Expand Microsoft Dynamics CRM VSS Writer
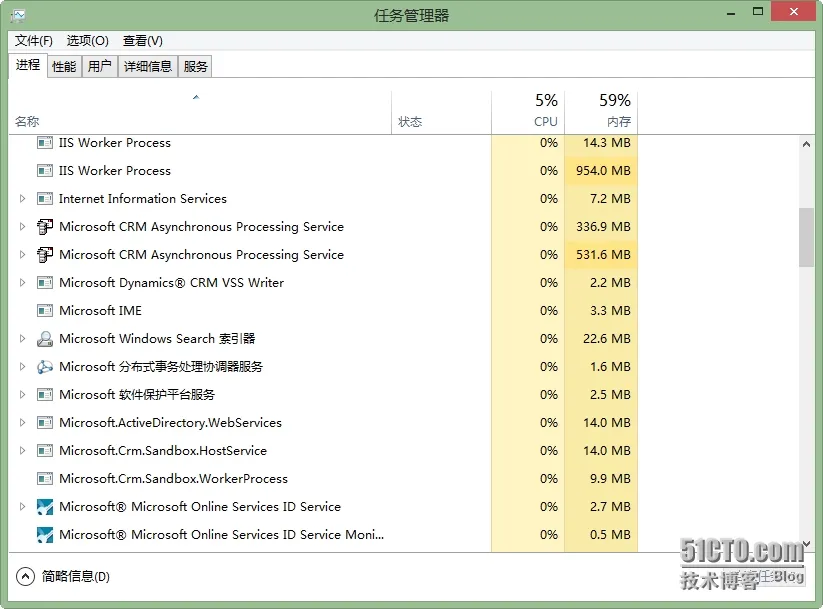823x609 pixels. [22, 282]
